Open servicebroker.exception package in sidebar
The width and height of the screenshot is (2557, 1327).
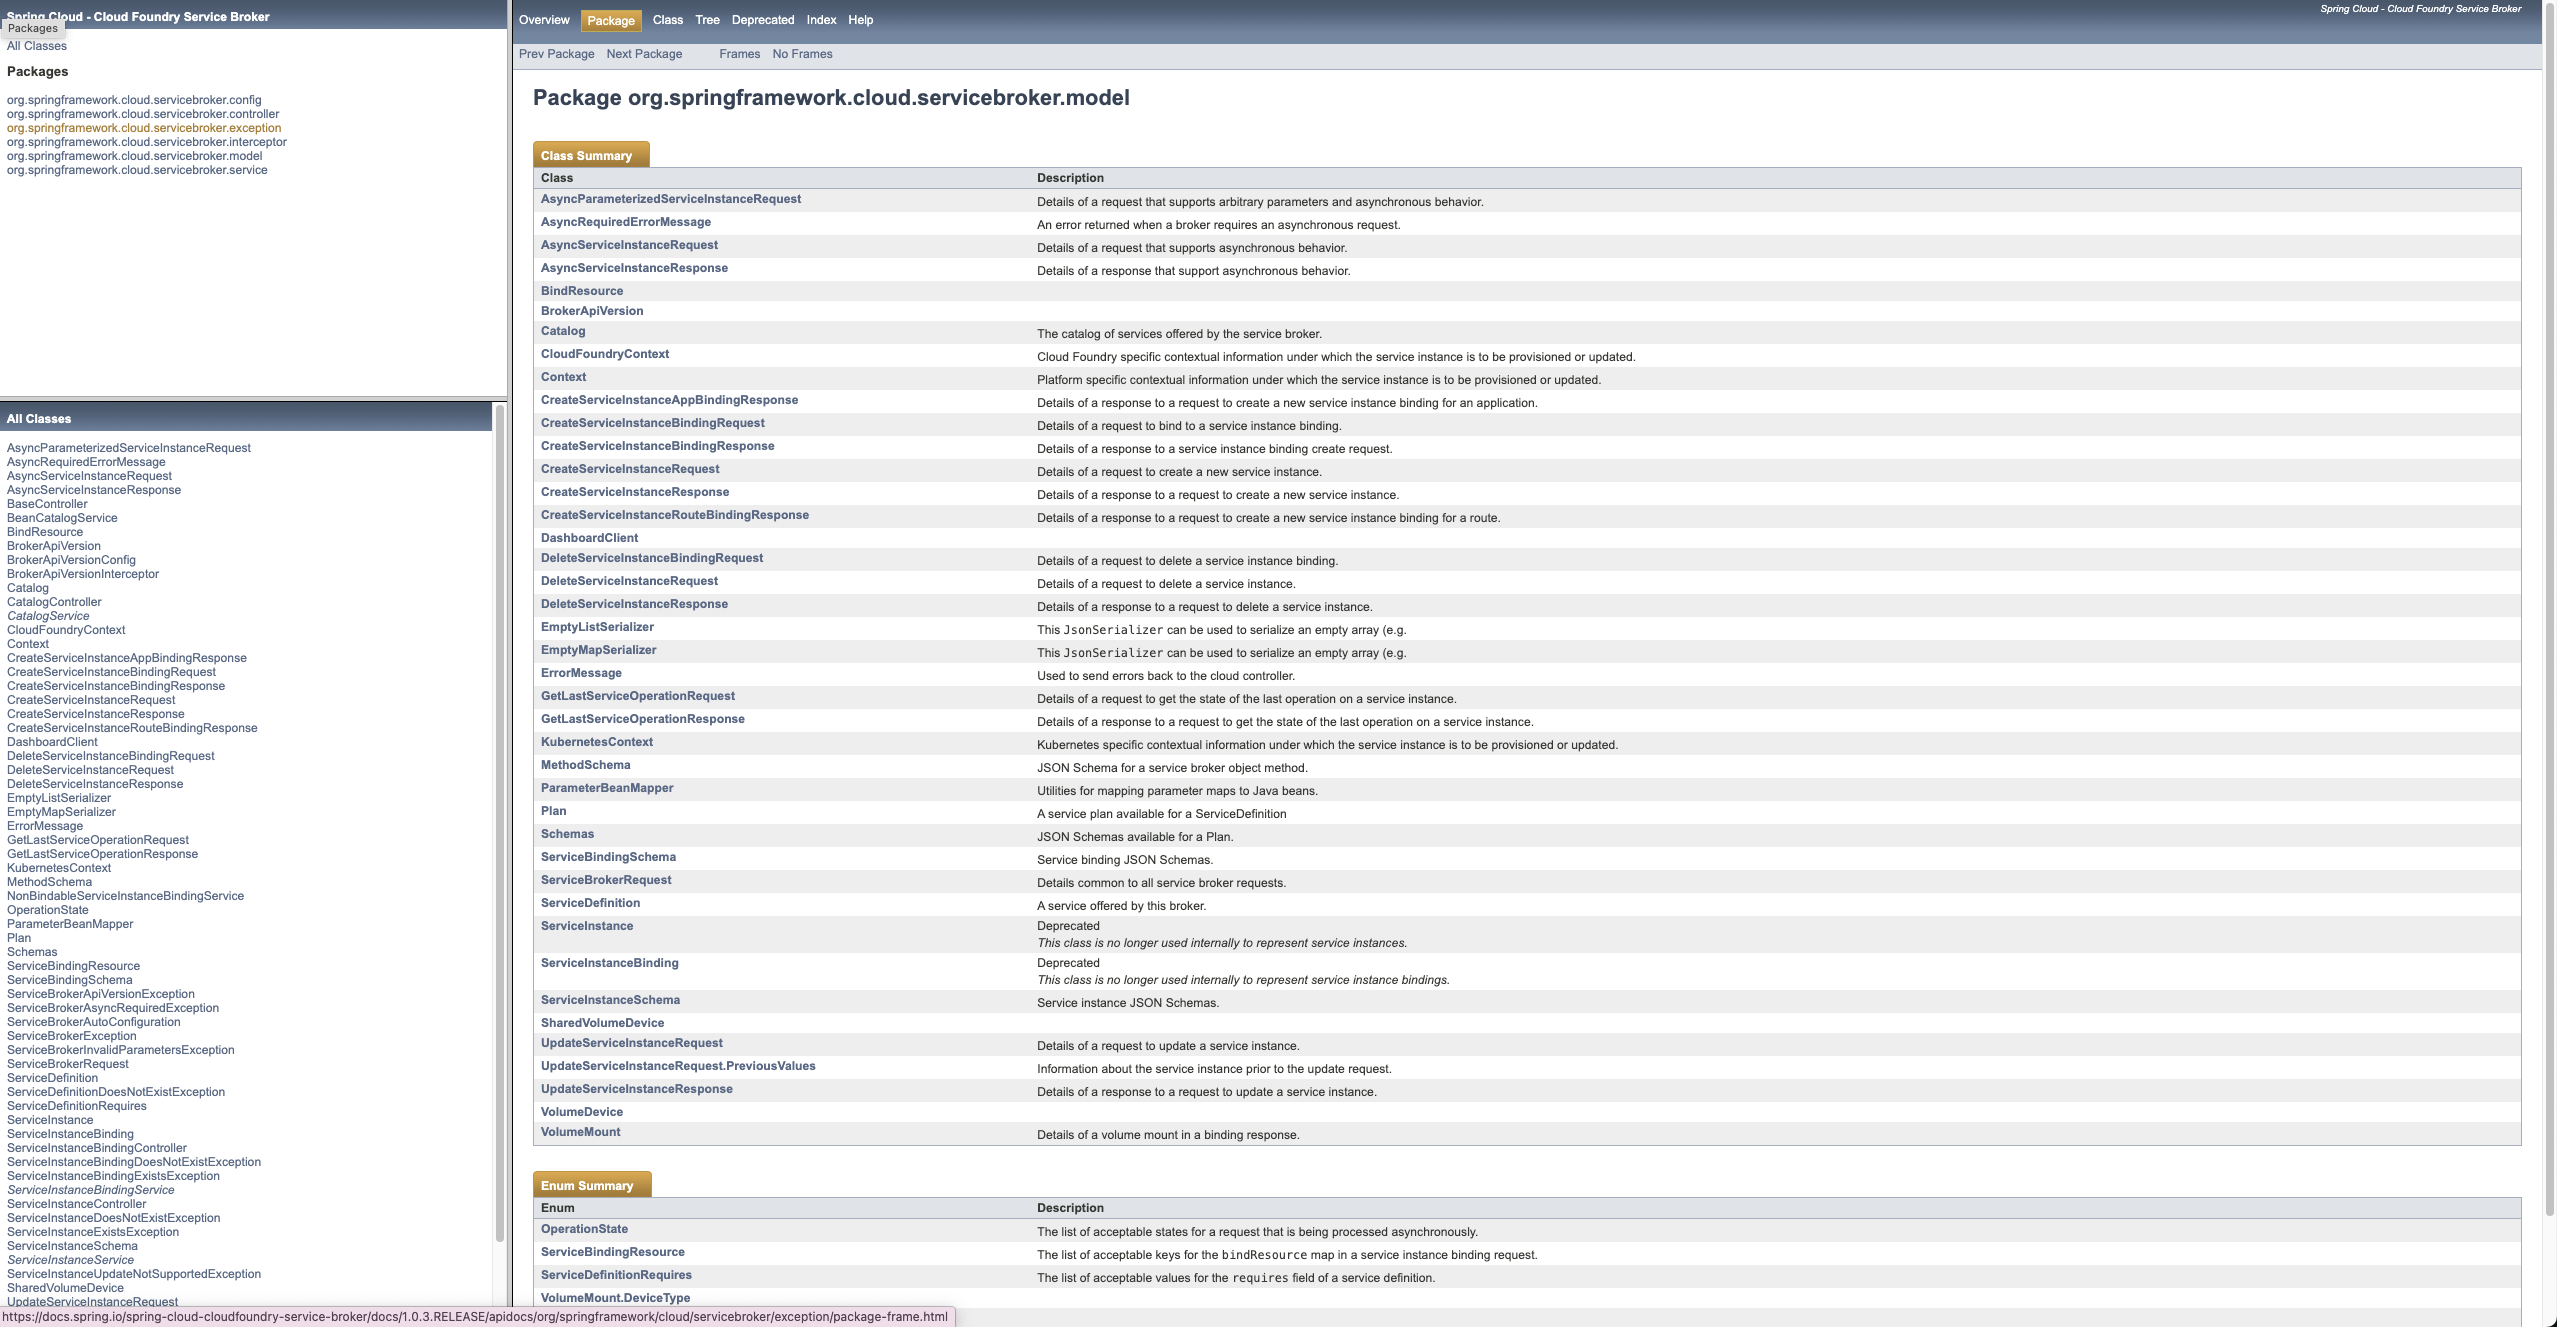pos(144,128)
